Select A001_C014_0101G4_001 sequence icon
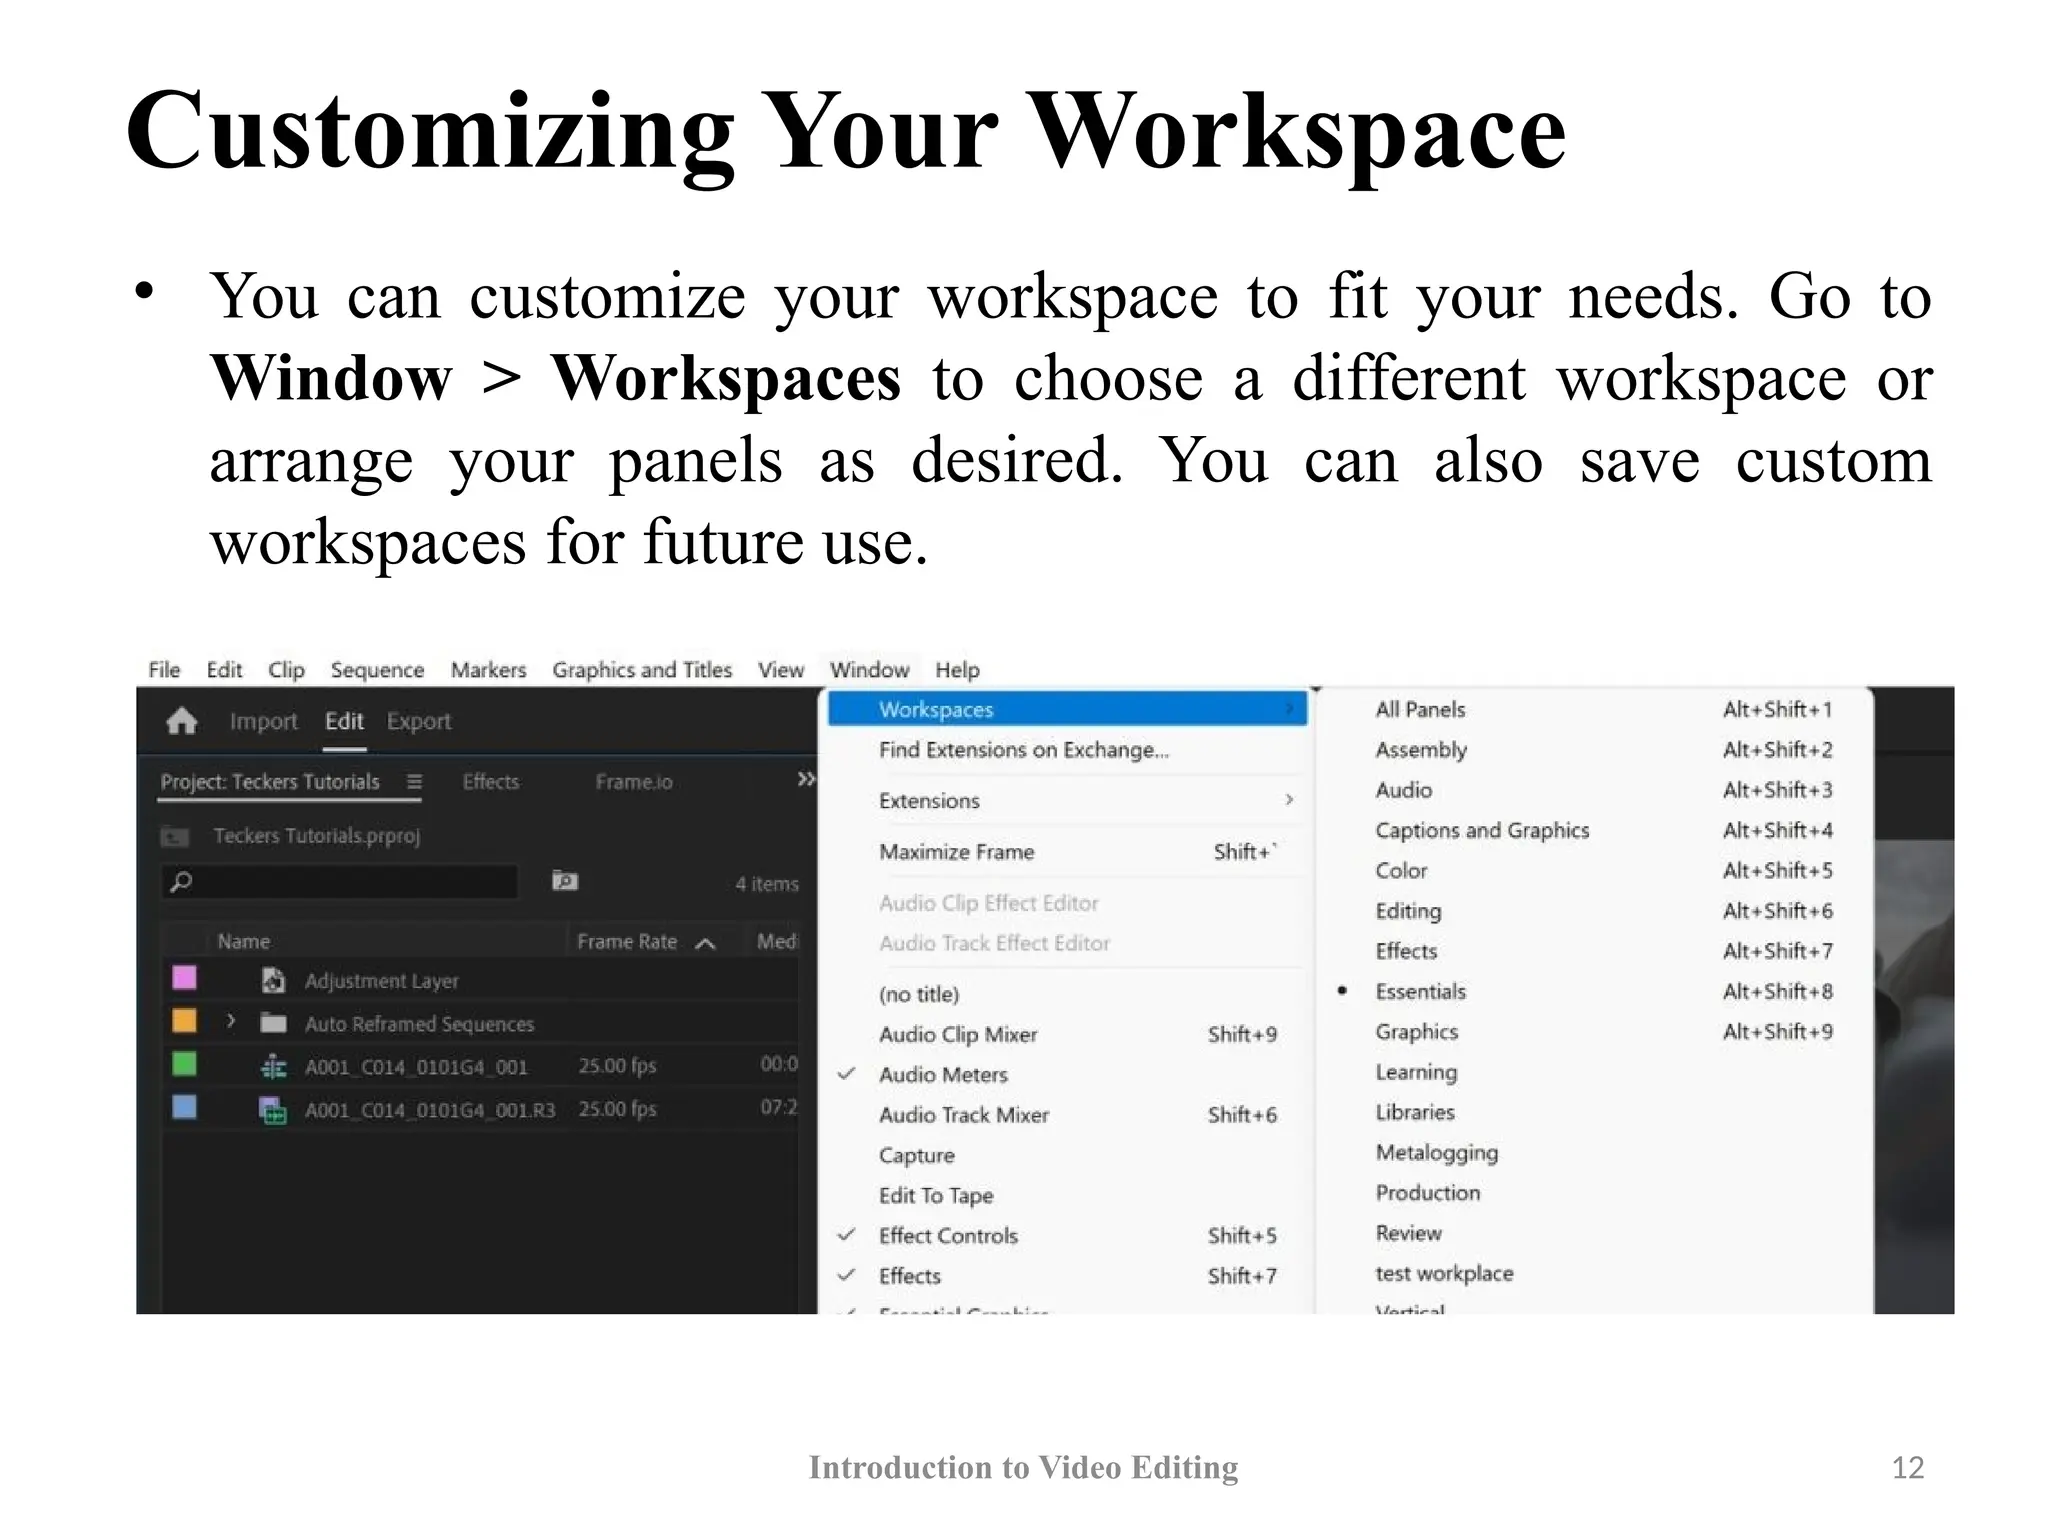 click(x=273, y=1067)
